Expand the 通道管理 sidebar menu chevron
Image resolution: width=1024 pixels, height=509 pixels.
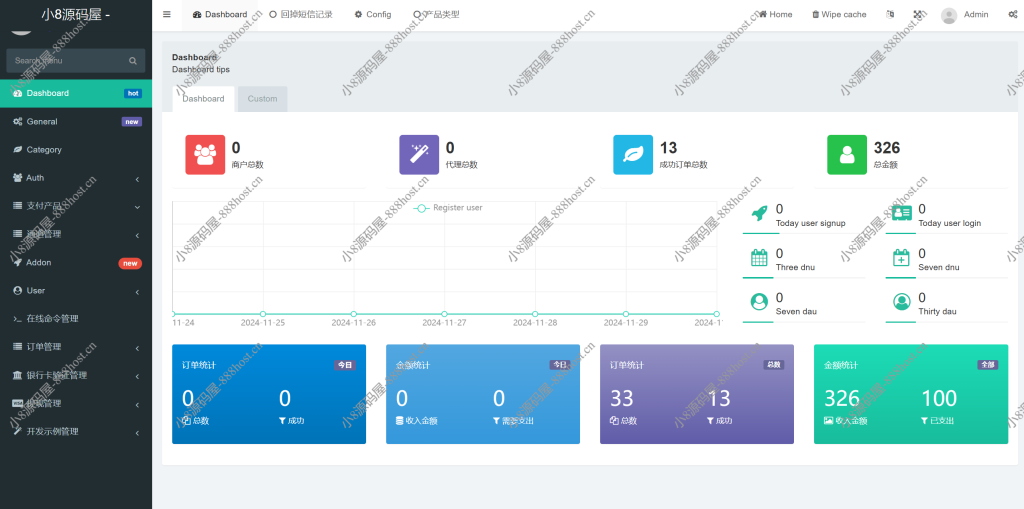(x=137, y=235)
